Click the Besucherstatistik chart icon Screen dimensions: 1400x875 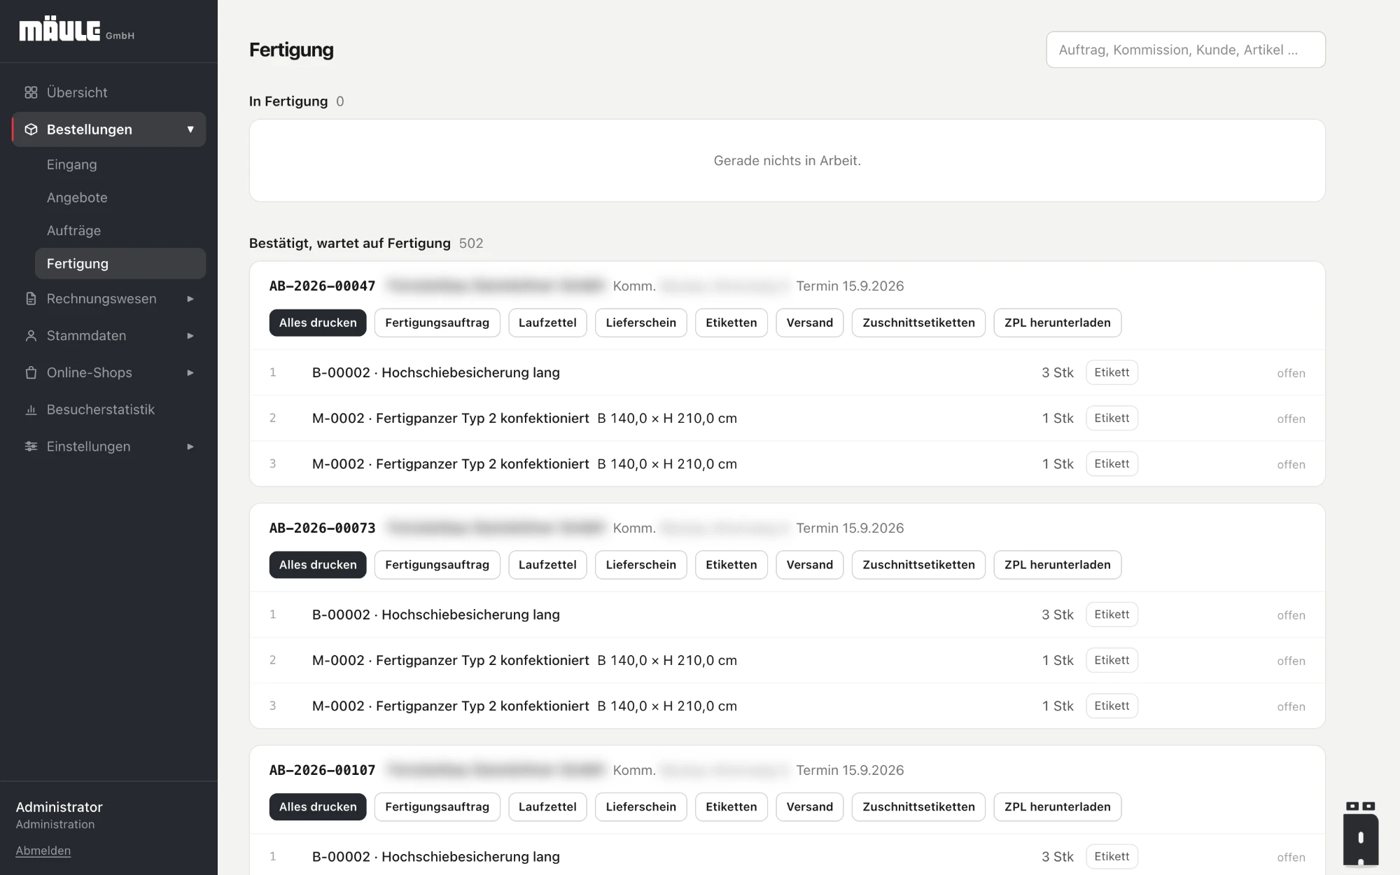(x=31, y=410)
